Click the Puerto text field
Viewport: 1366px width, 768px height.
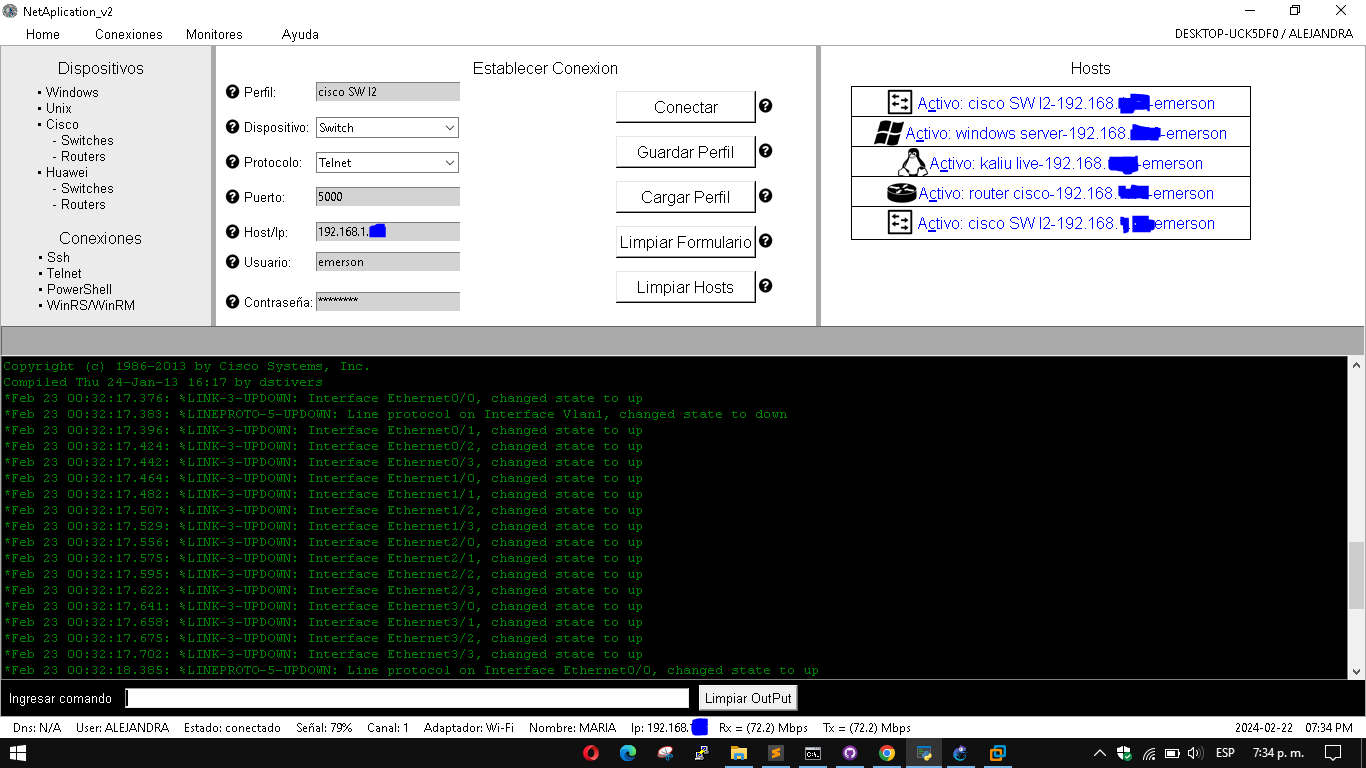pos(388,197)
